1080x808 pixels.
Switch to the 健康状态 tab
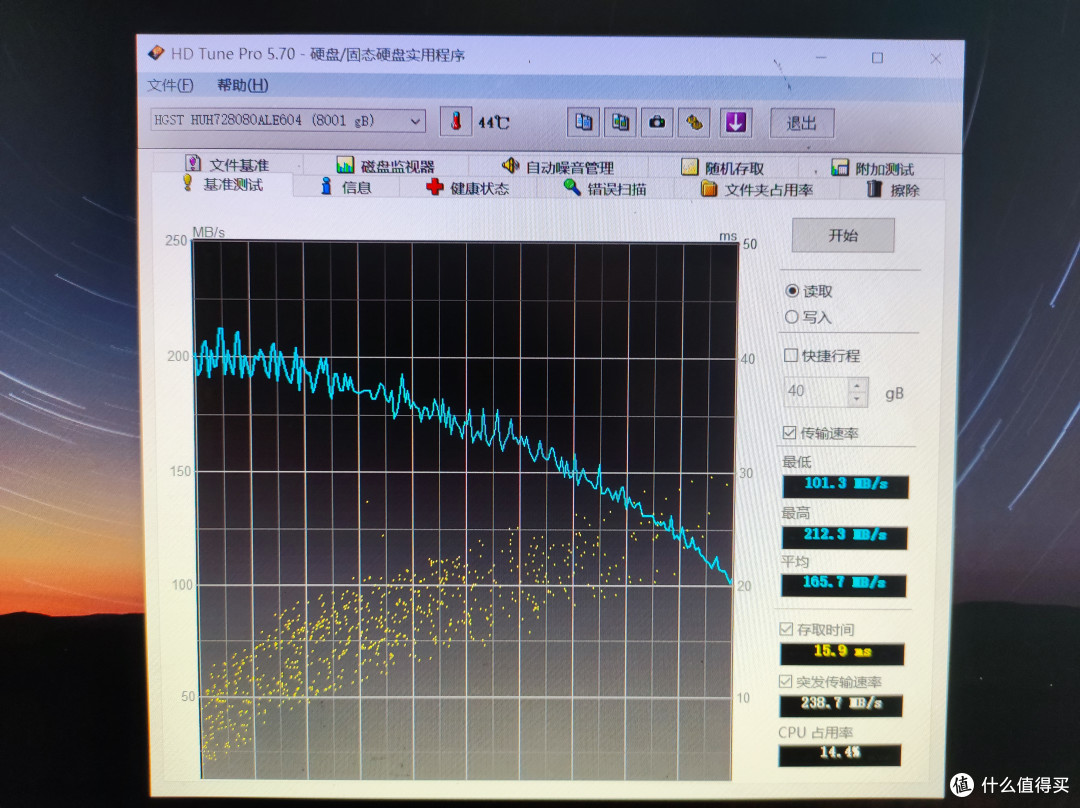coord(468,188)
